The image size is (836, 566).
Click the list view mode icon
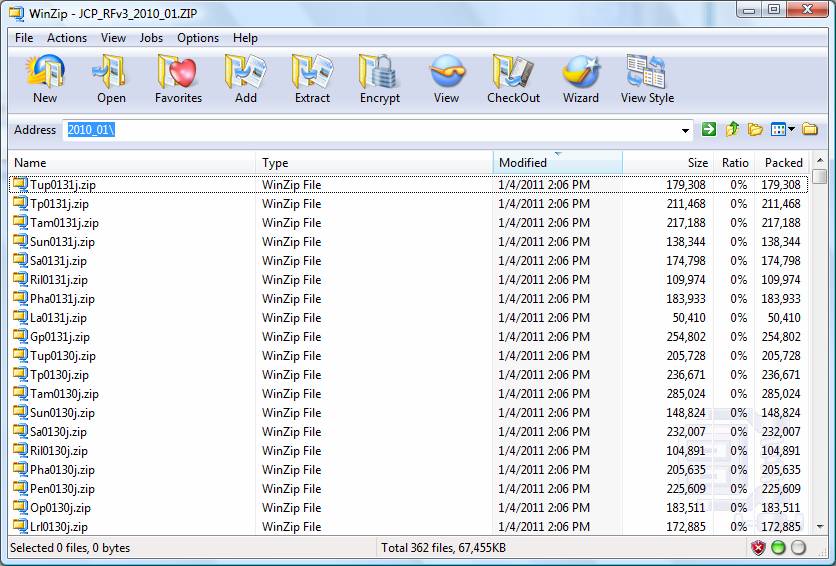778,130
